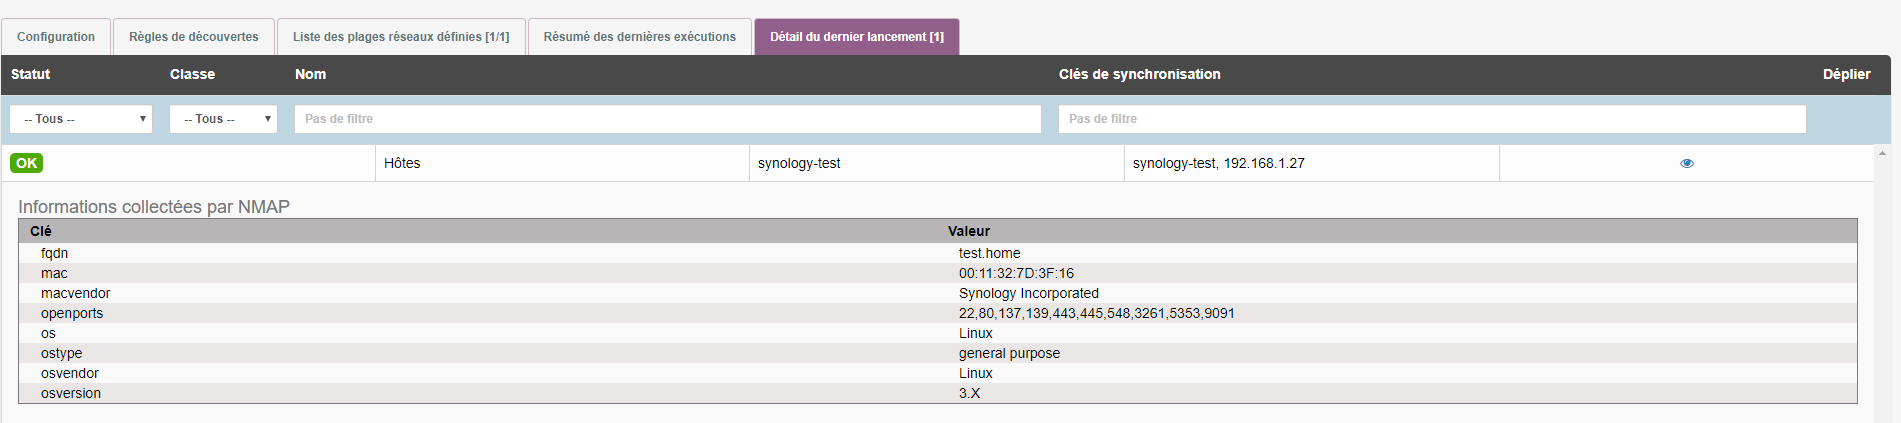Click the Statut column header

31,74
